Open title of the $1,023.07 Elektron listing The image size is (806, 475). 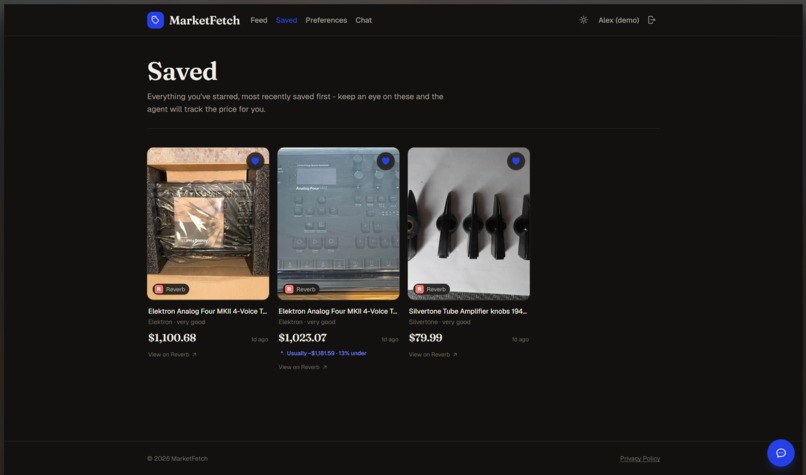[x=338, y=311]
